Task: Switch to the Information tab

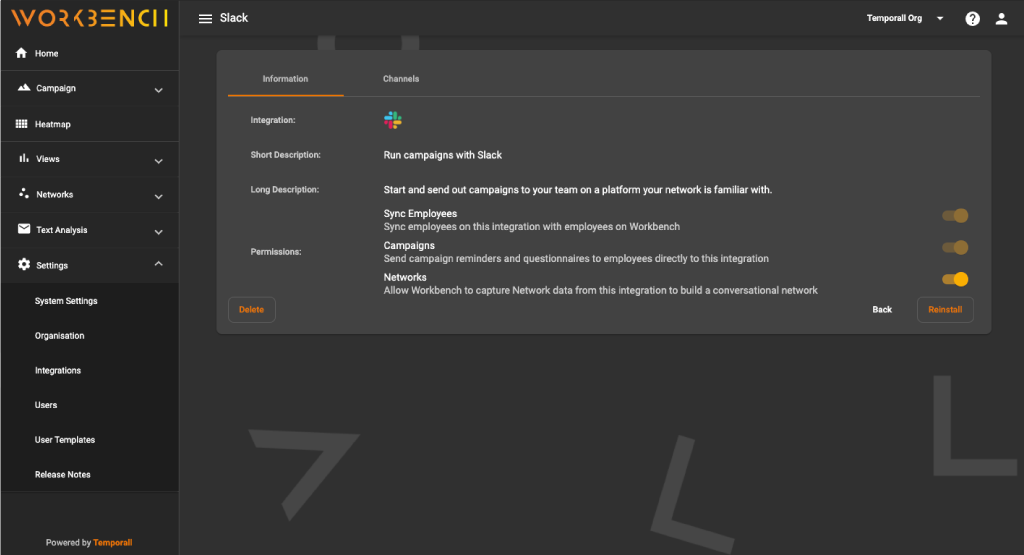Action: click(x=285, y=79)
